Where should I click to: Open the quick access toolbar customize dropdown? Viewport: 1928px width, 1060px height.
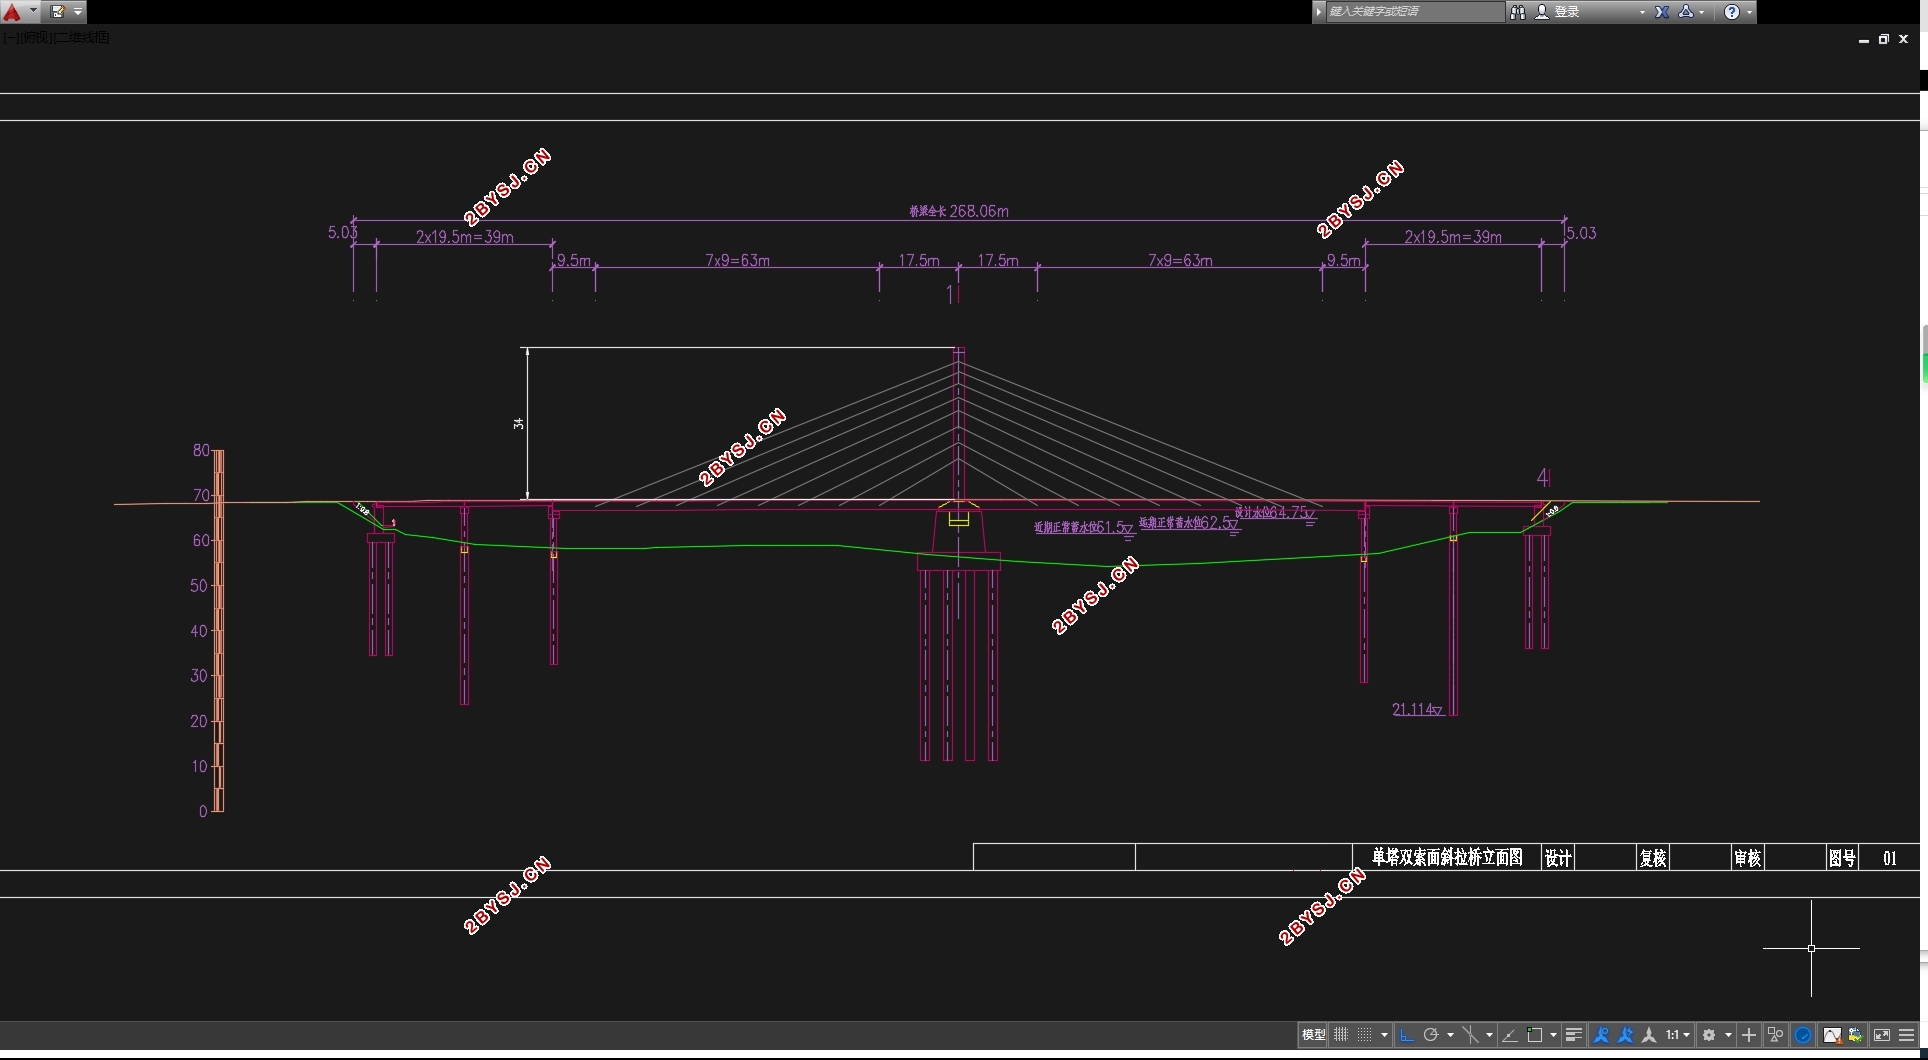pos(78,12)
